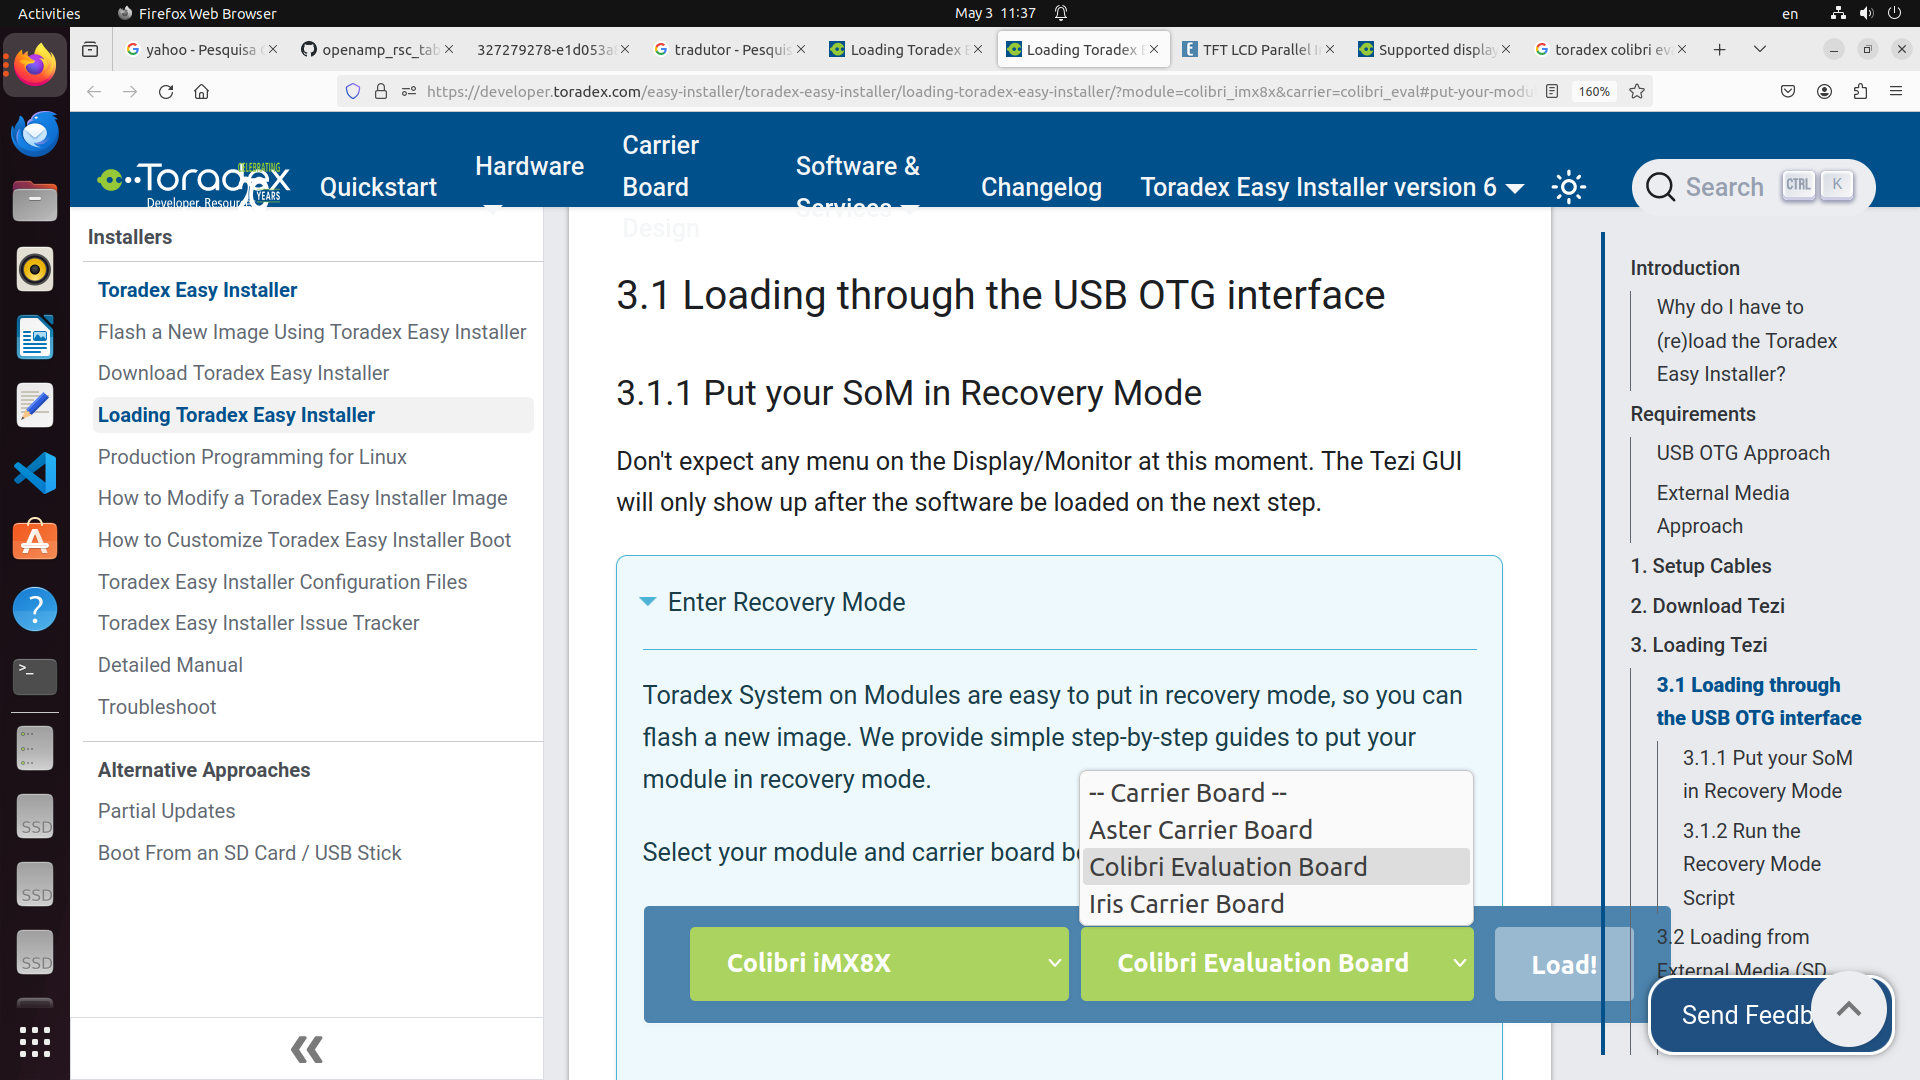Open the Changelog page

(1041, 187)
